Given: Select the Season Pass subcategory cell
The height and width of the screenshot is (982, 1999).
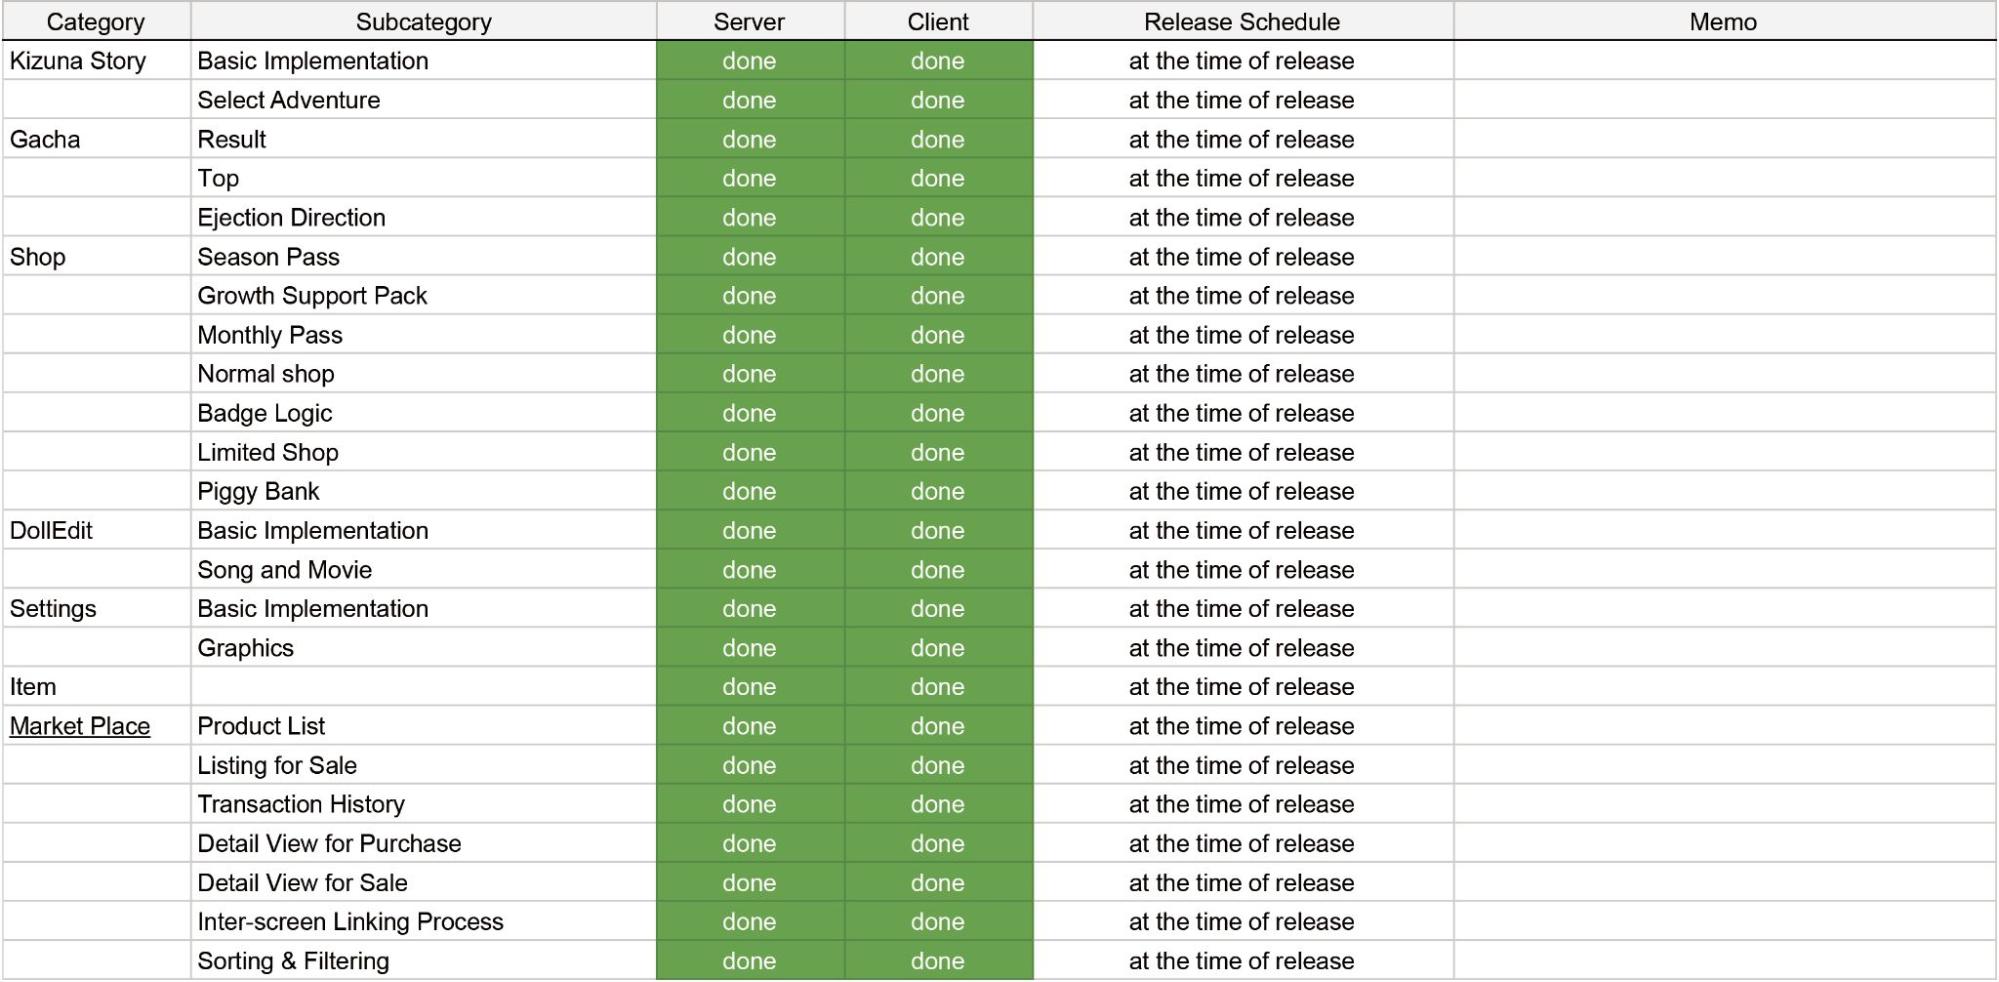Looking at the screenshot, I should pyautogui.click(x=424, y=257).
